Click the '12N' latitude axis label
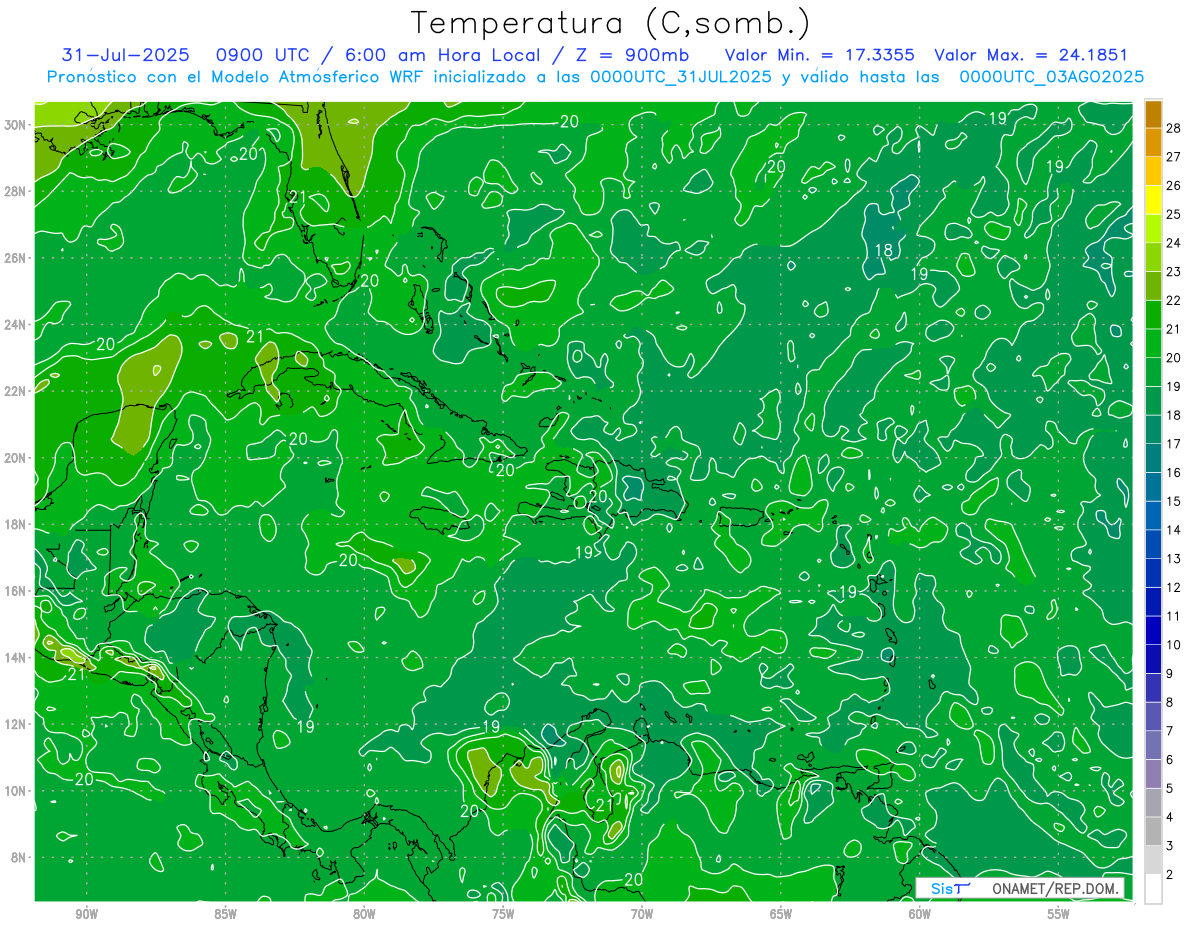The height and width of the screenshot is (927, 1200). (x=15, y=723)
